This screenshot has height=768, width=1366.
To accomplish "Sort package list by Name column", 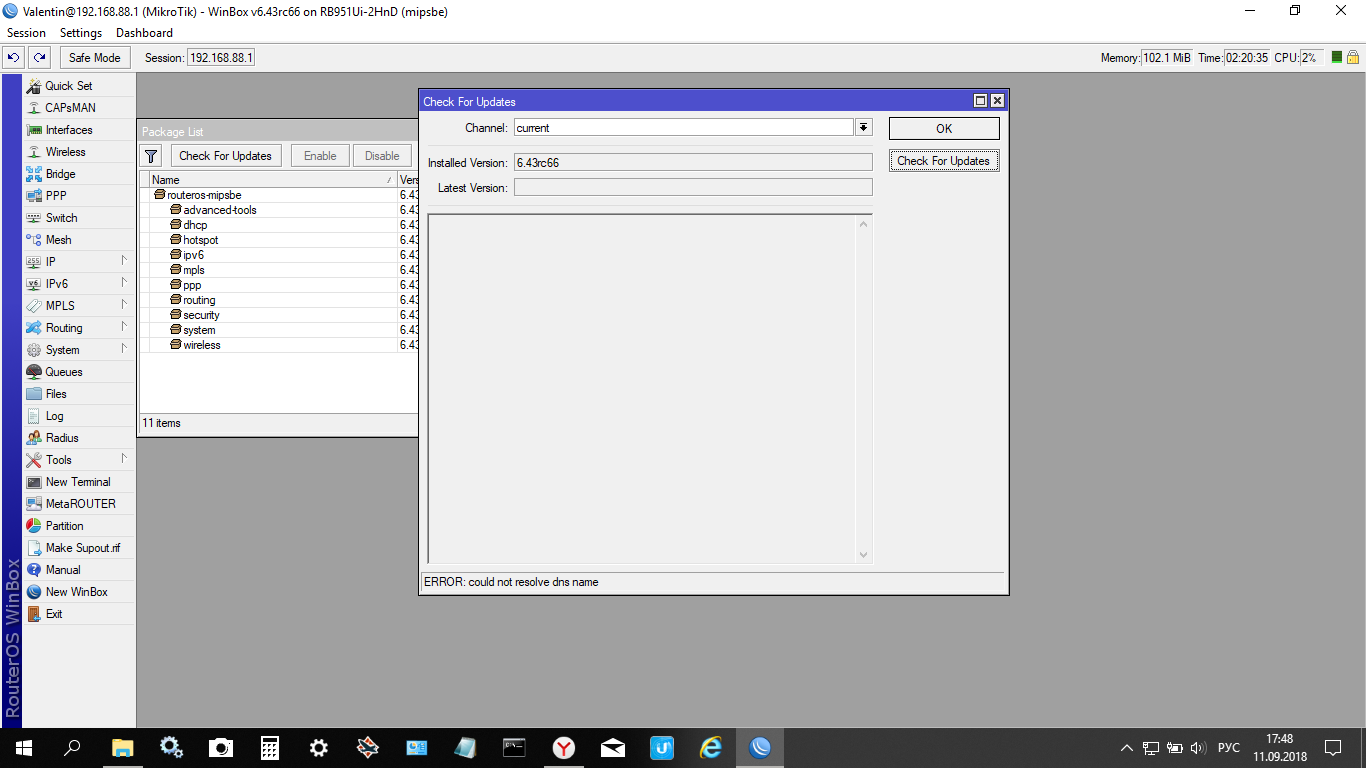I will [272, 180].
